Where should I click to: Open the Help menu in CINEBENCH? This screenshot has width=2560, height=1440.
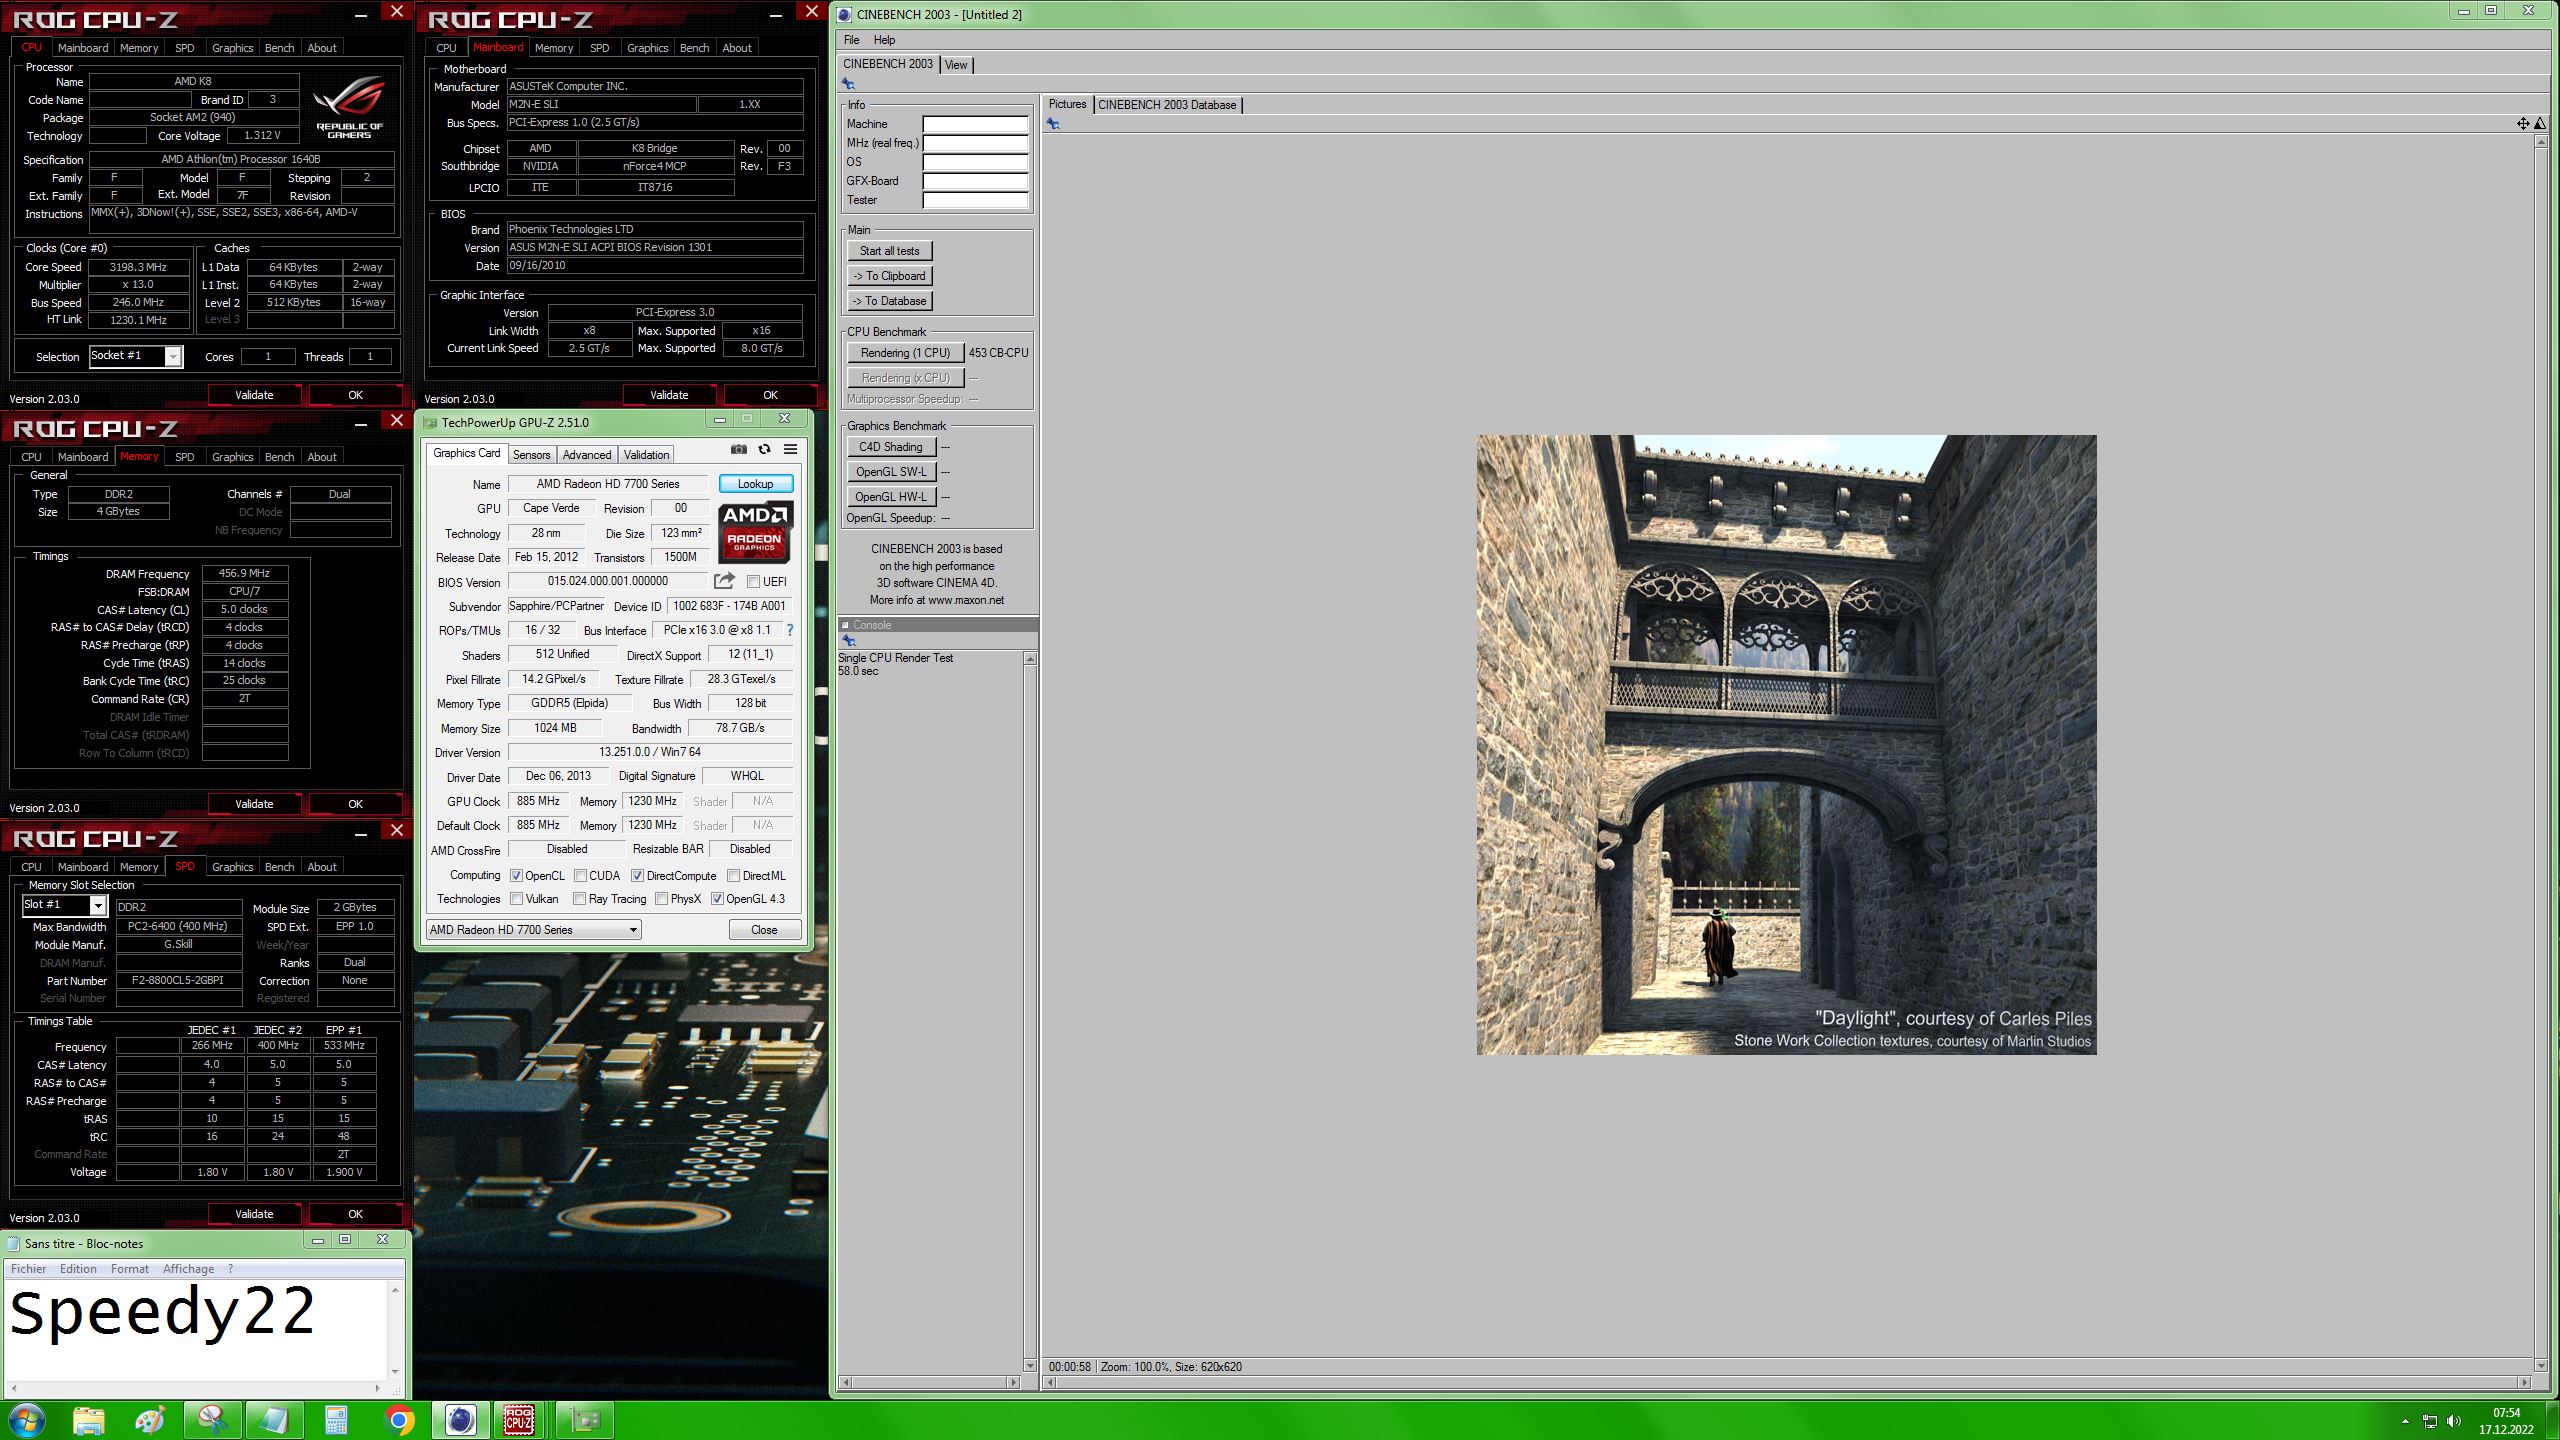click(884, 40)
